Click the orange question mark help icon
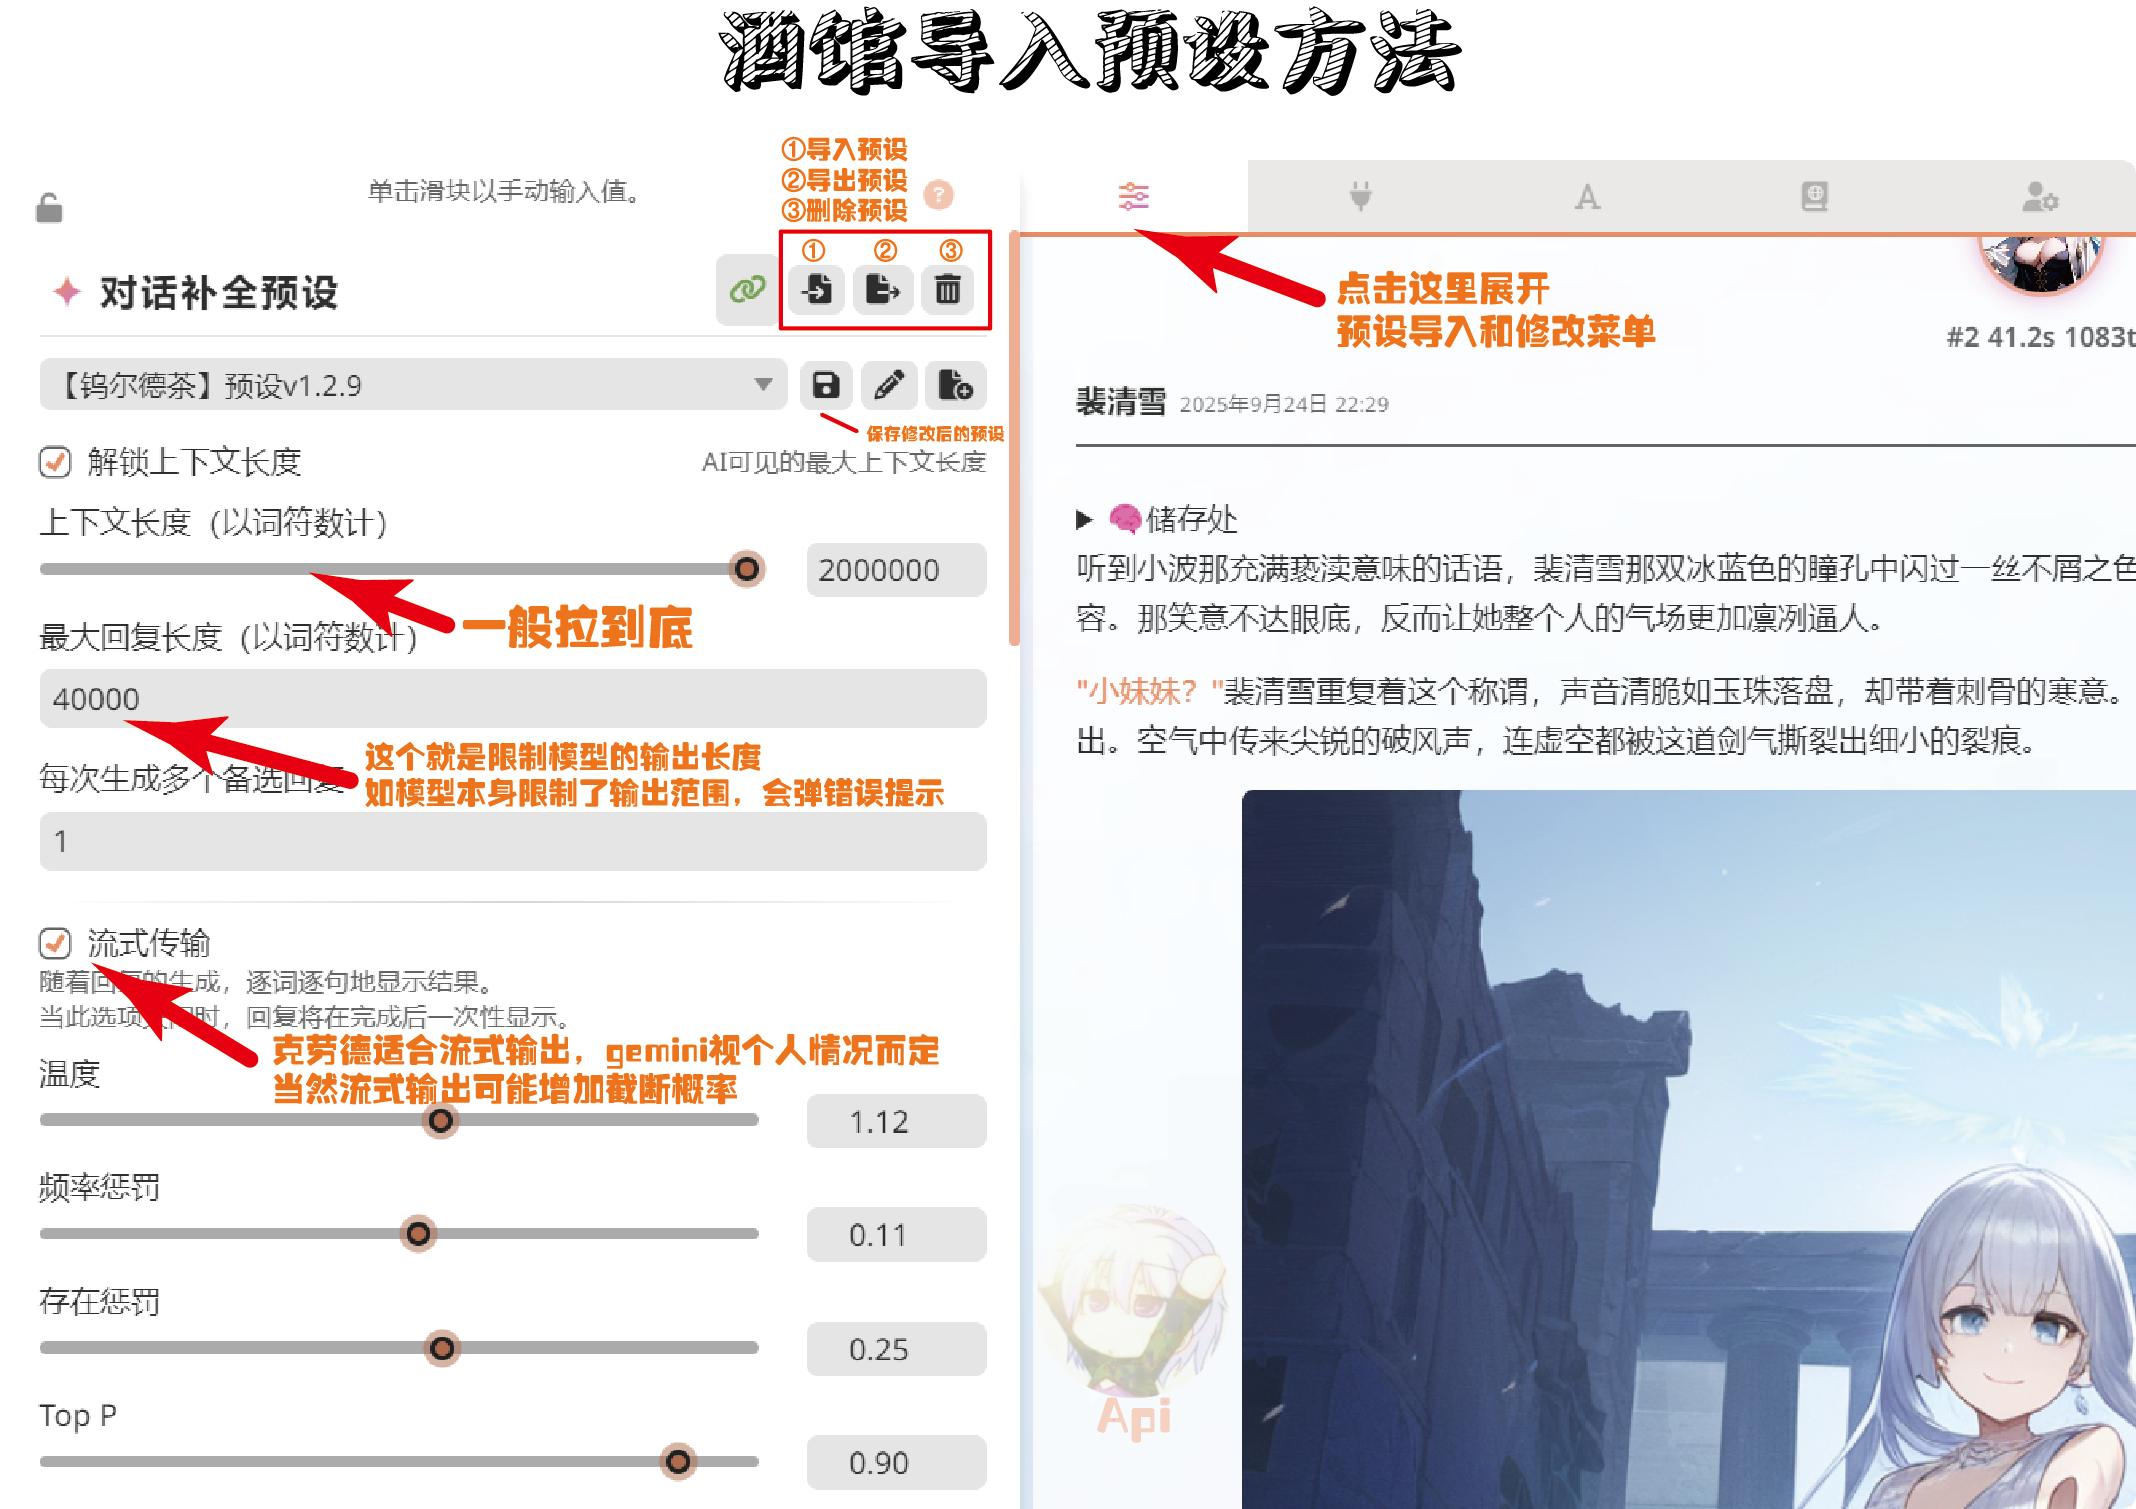Image resolution: width=2136 pixels, height=1509 pixels. [938, 194]
